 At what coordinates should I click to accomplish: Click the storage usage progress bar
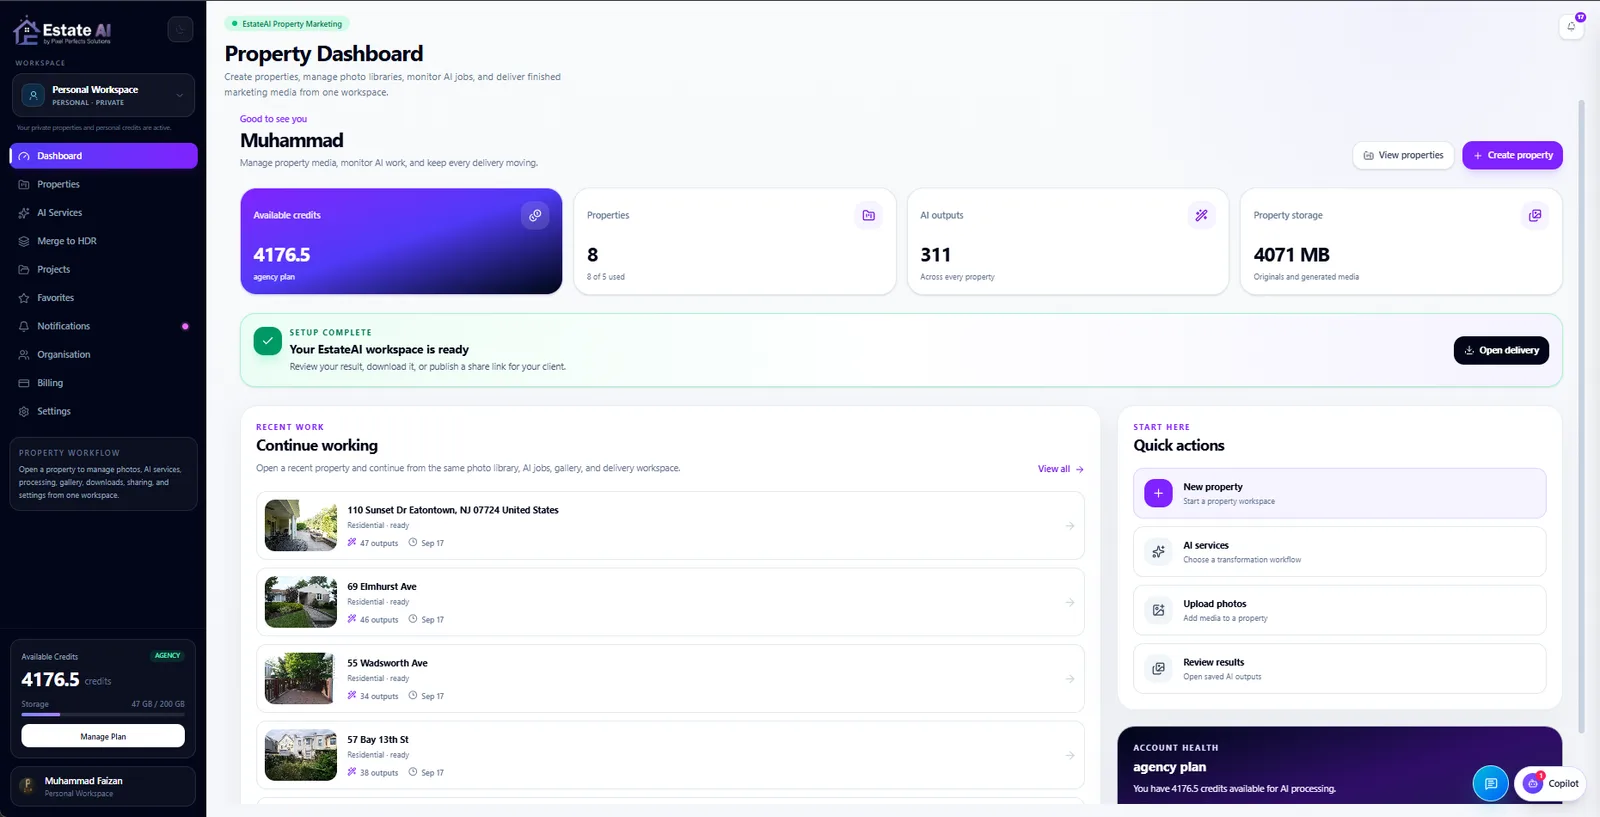pos(103,714)
